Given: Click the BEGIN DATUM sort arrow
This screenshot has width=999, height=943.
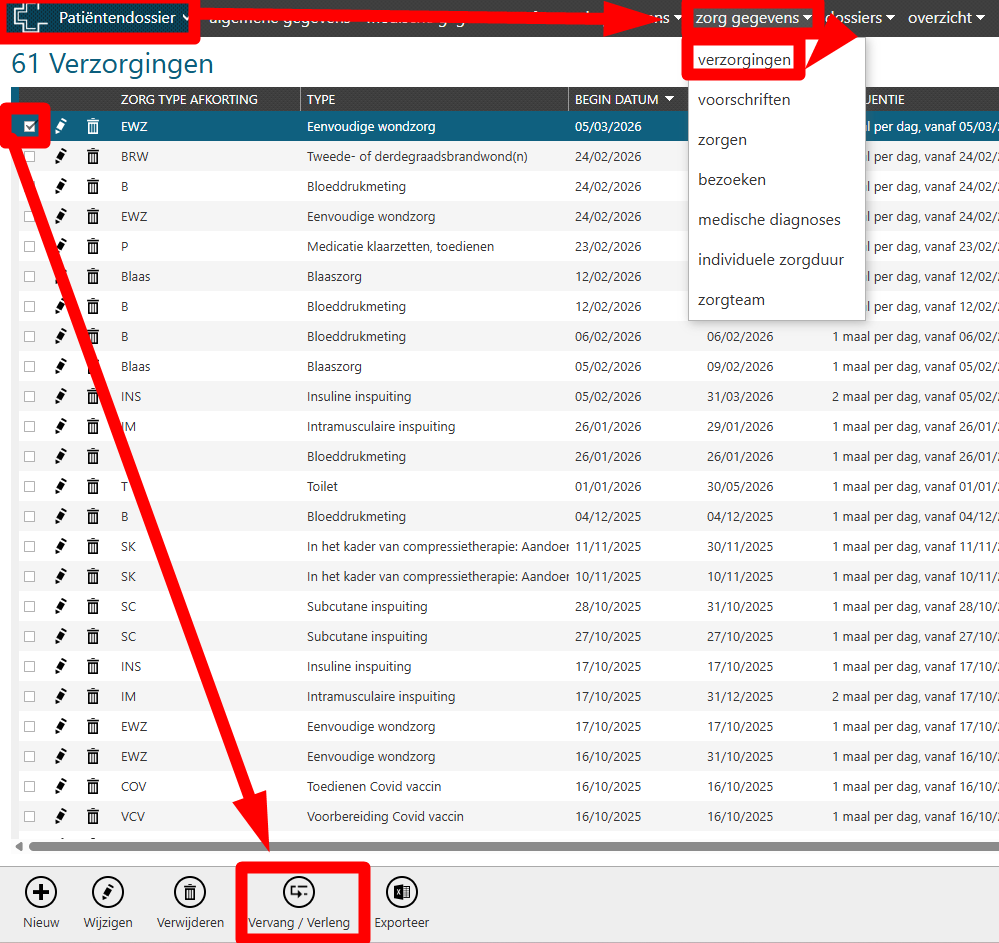Looking at the screenshot, I should tap(670, 99).
